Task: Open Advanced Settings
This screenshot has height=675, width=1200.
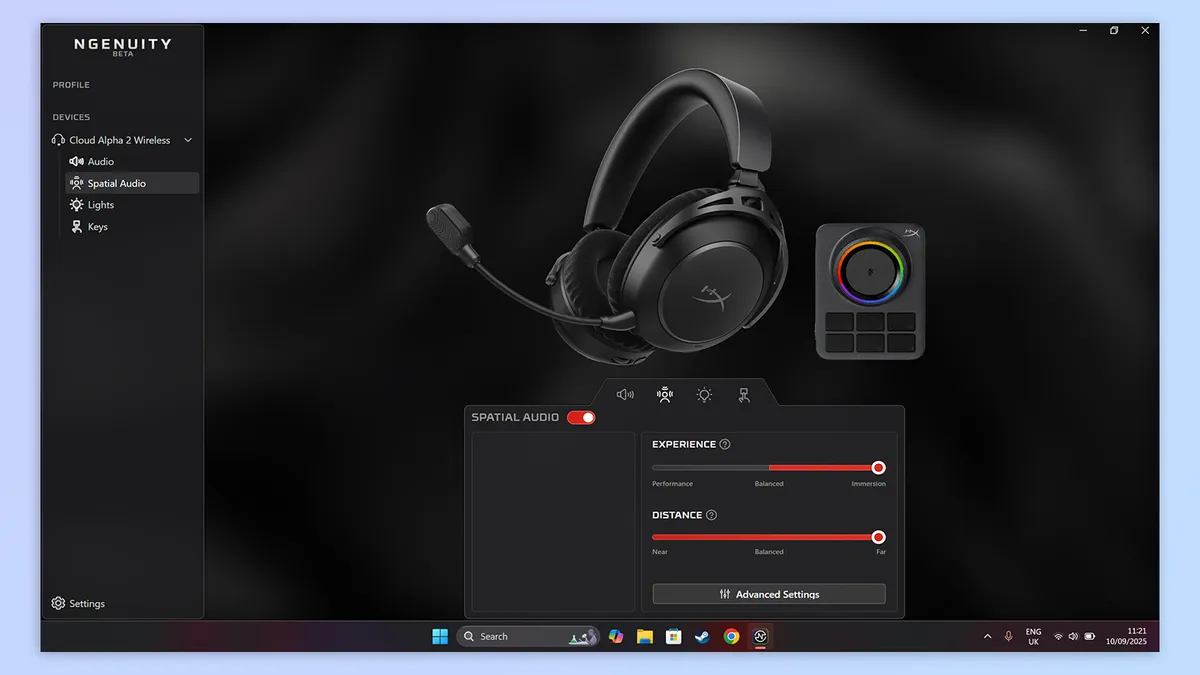Action: [768, 593]
